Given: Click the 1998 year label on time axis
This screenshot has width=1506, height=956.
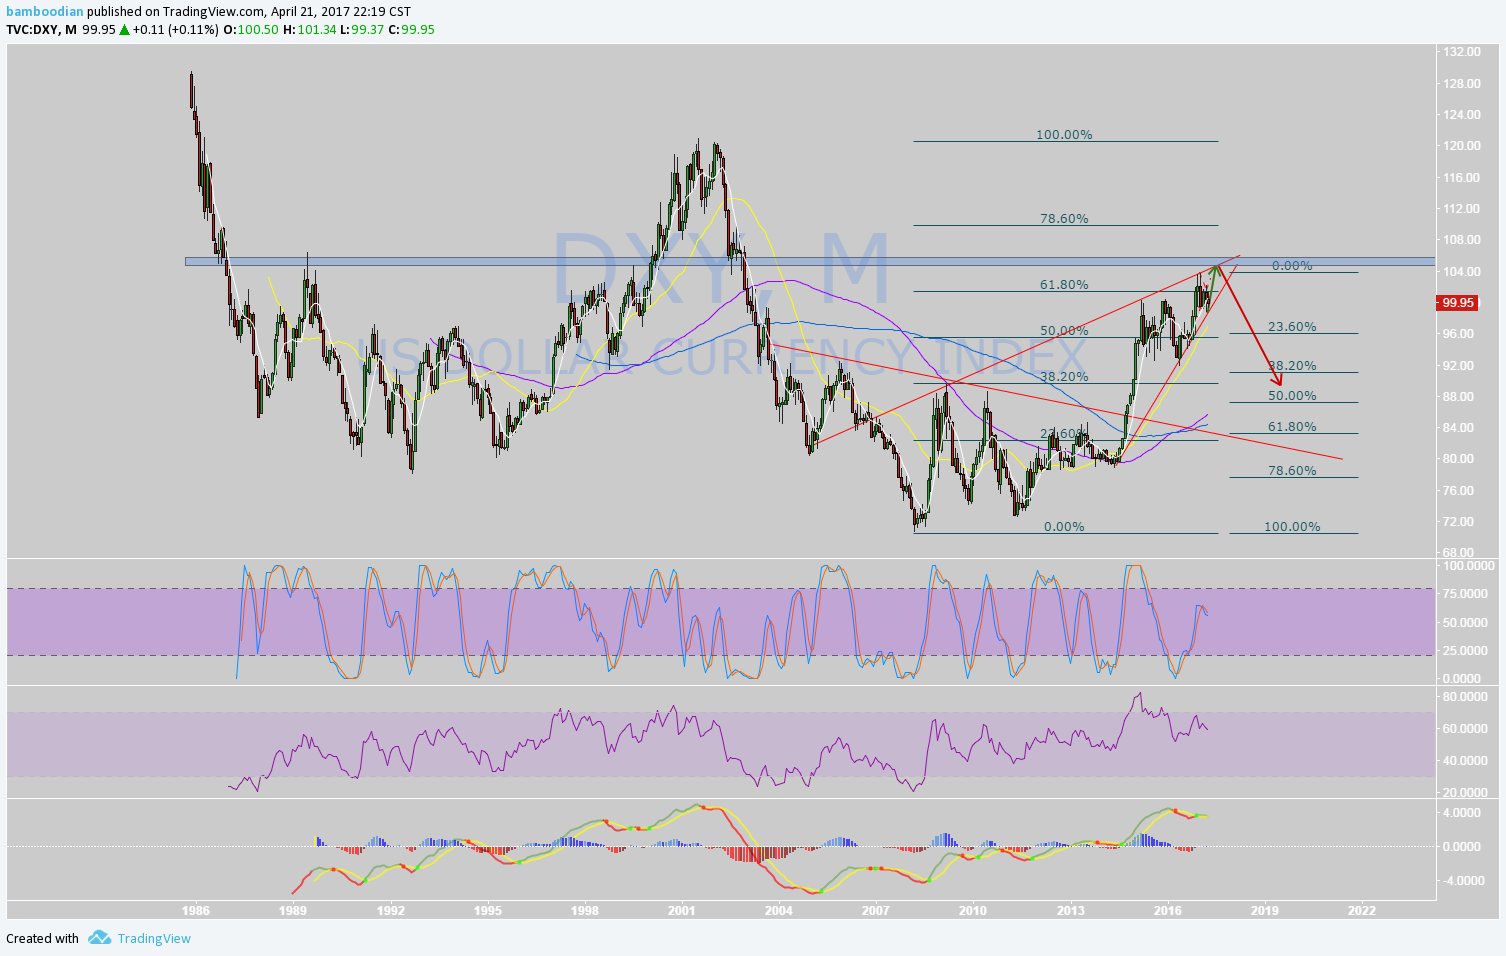Looking at the screenshot, I should pyautogui.click(x=585, y=911).
